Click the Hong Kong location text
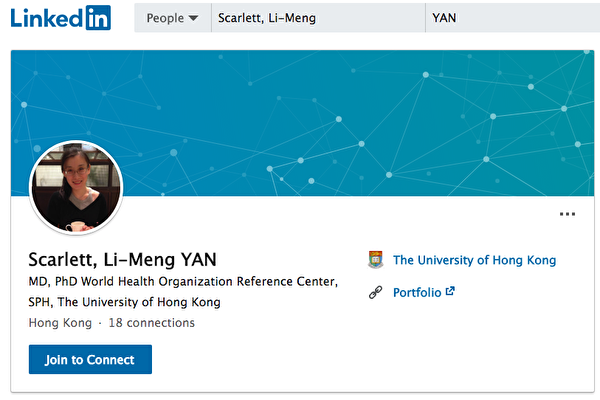Image resolution: width=600 pixels, height=400 pixels. tap(59, 323)
